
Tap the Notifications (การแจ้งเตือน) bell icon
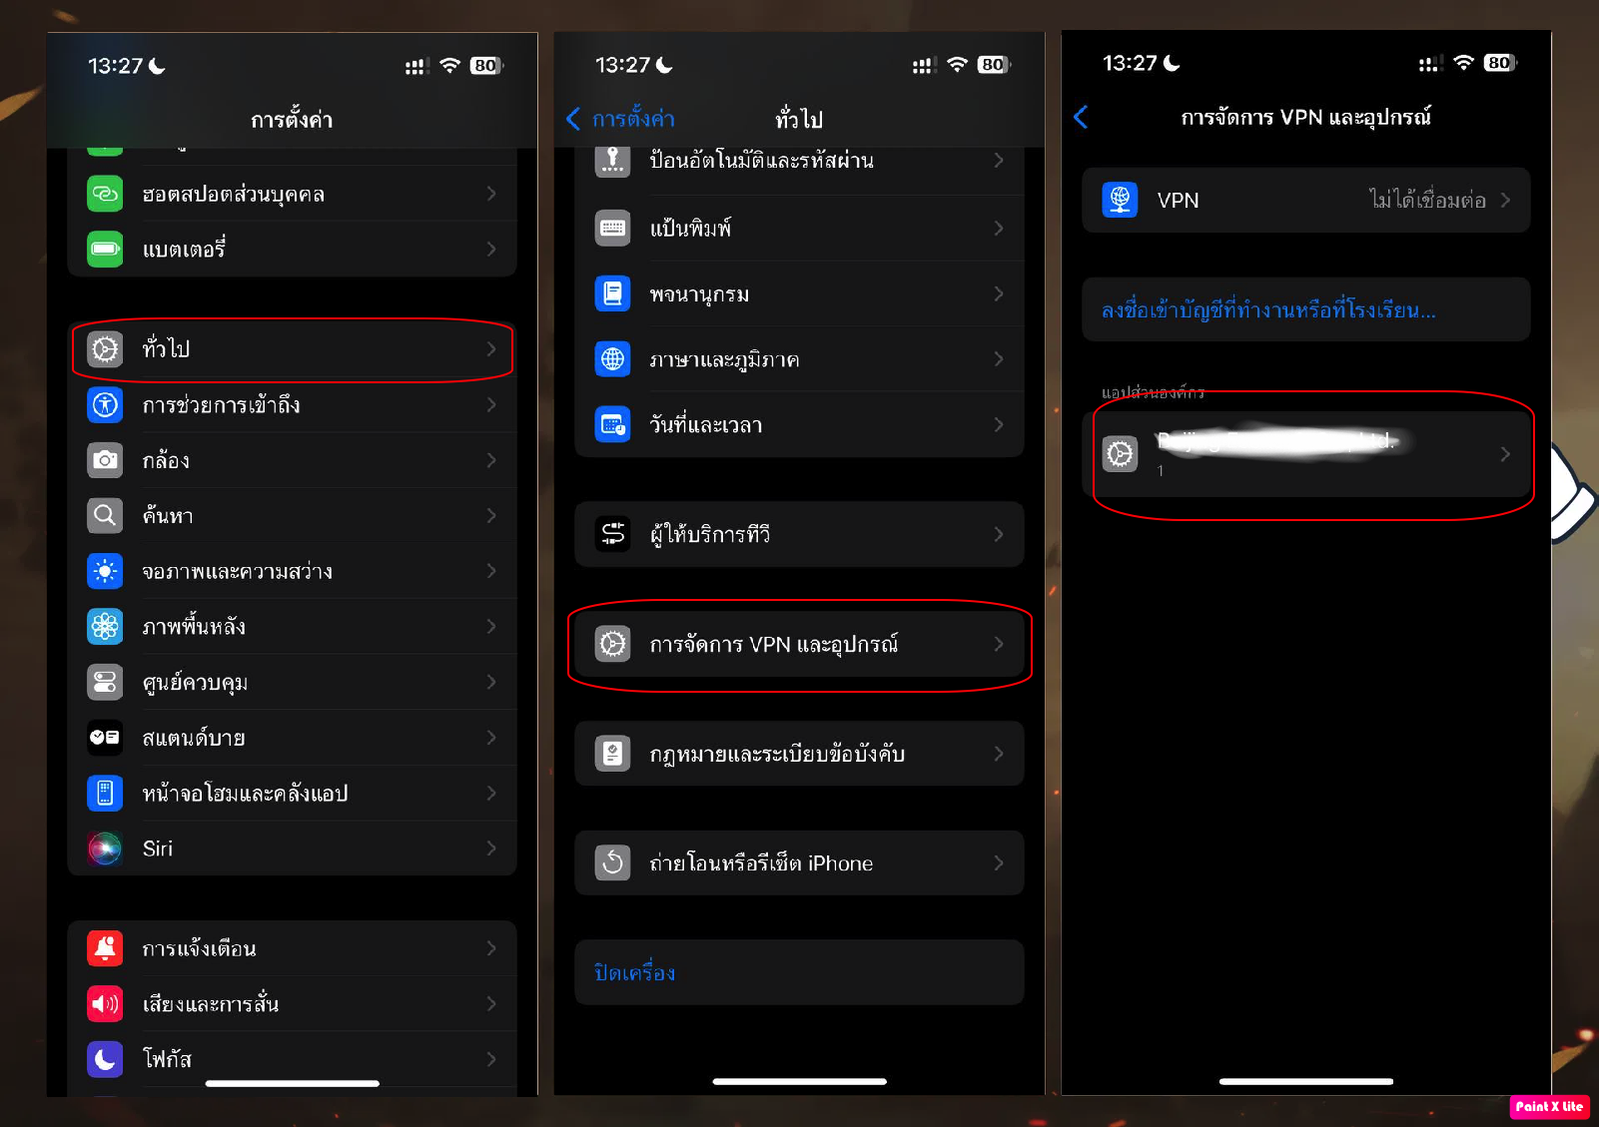pos(105,948)
